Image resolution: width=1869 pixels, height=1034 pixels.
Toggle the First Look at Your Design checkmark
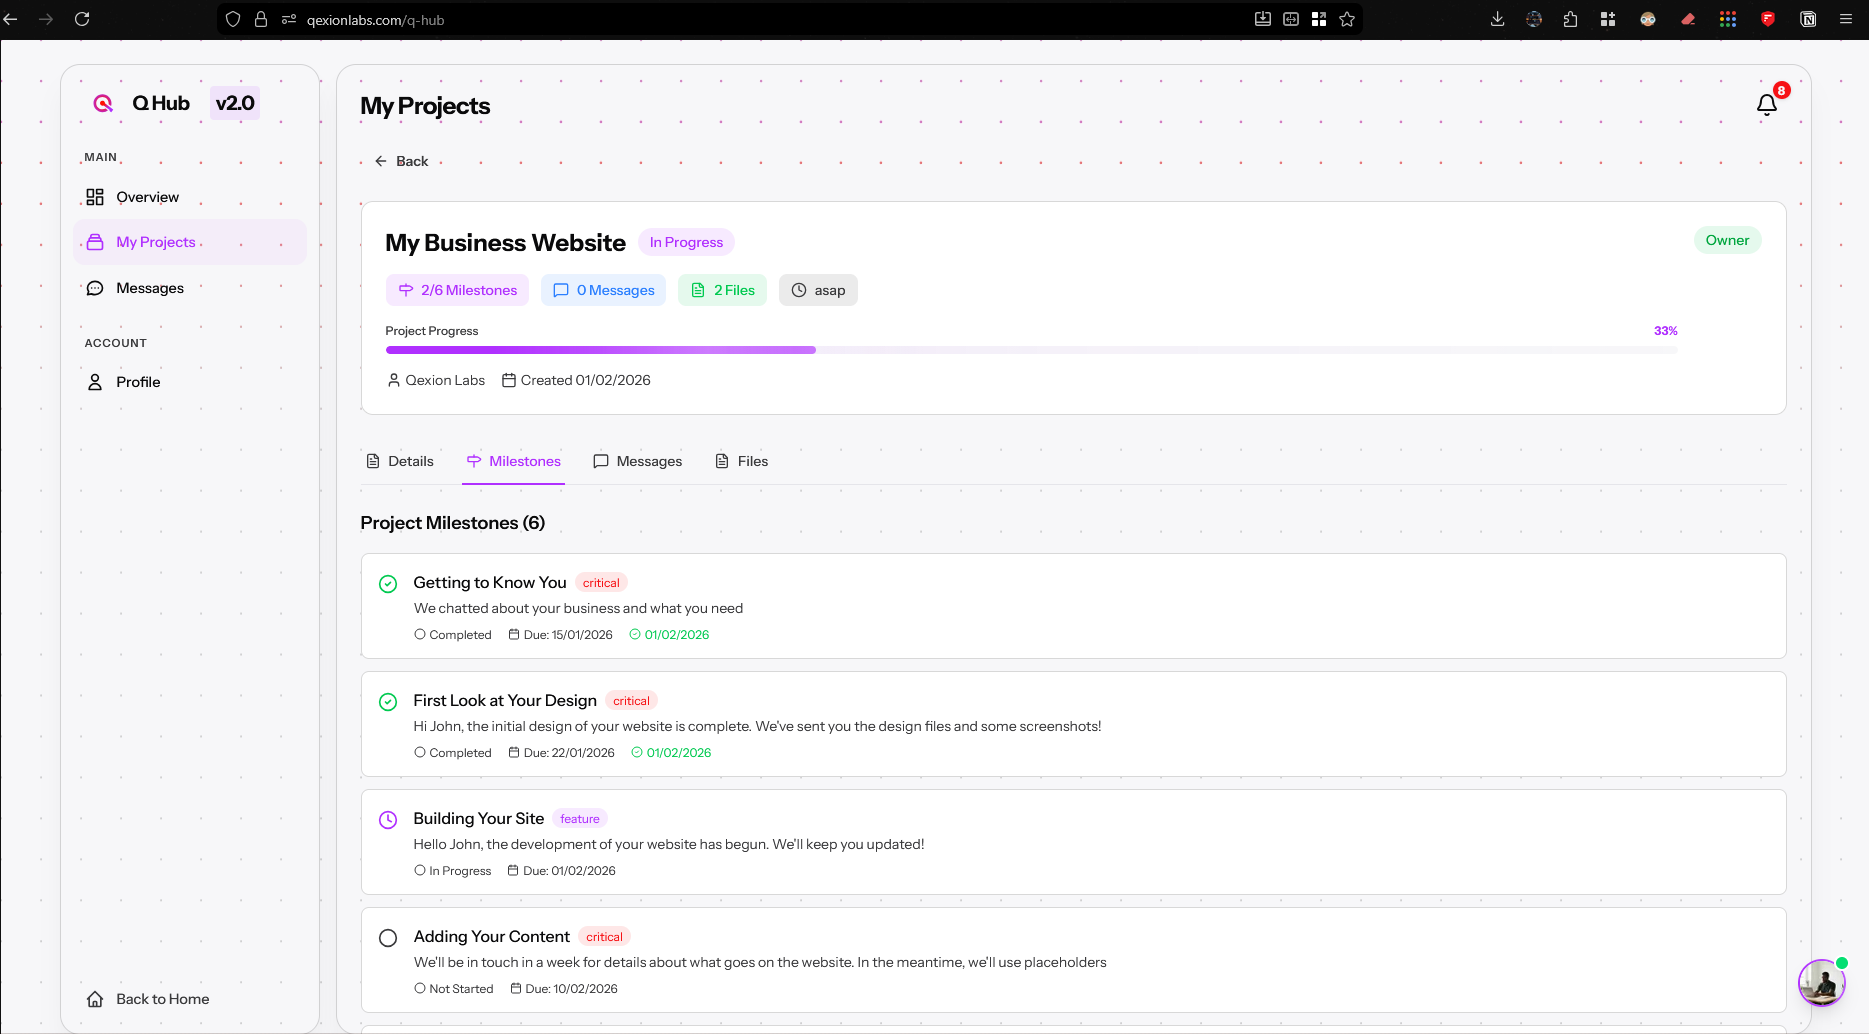point(388,701)
